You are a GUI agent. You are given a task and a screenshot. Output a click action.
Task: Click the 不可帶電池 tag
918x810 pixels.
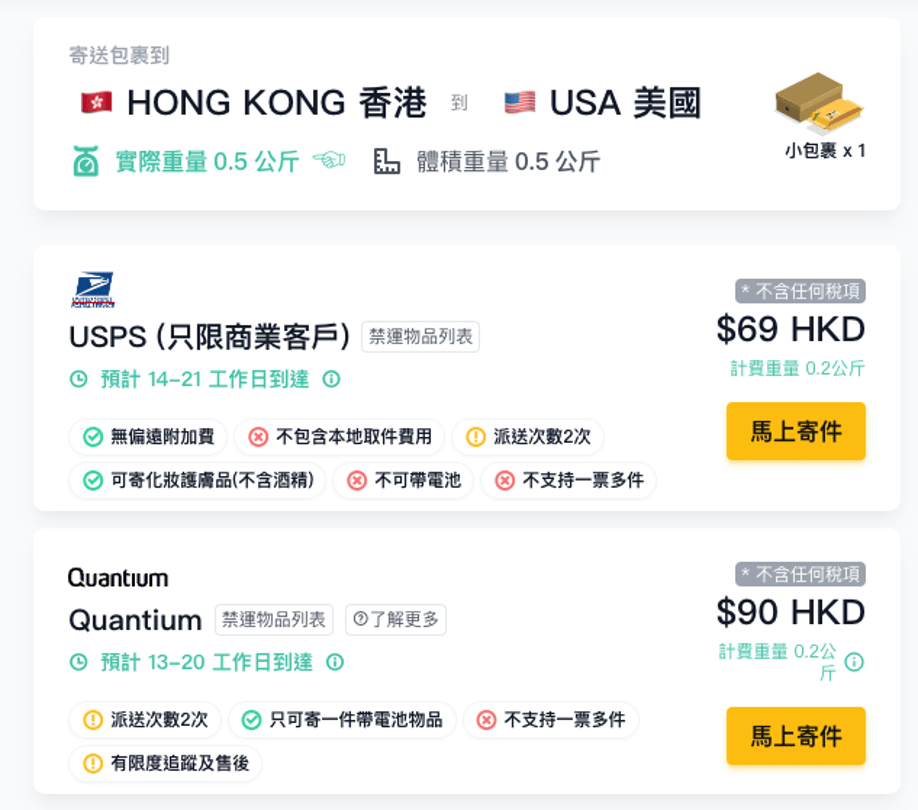(x=403, y=480)
